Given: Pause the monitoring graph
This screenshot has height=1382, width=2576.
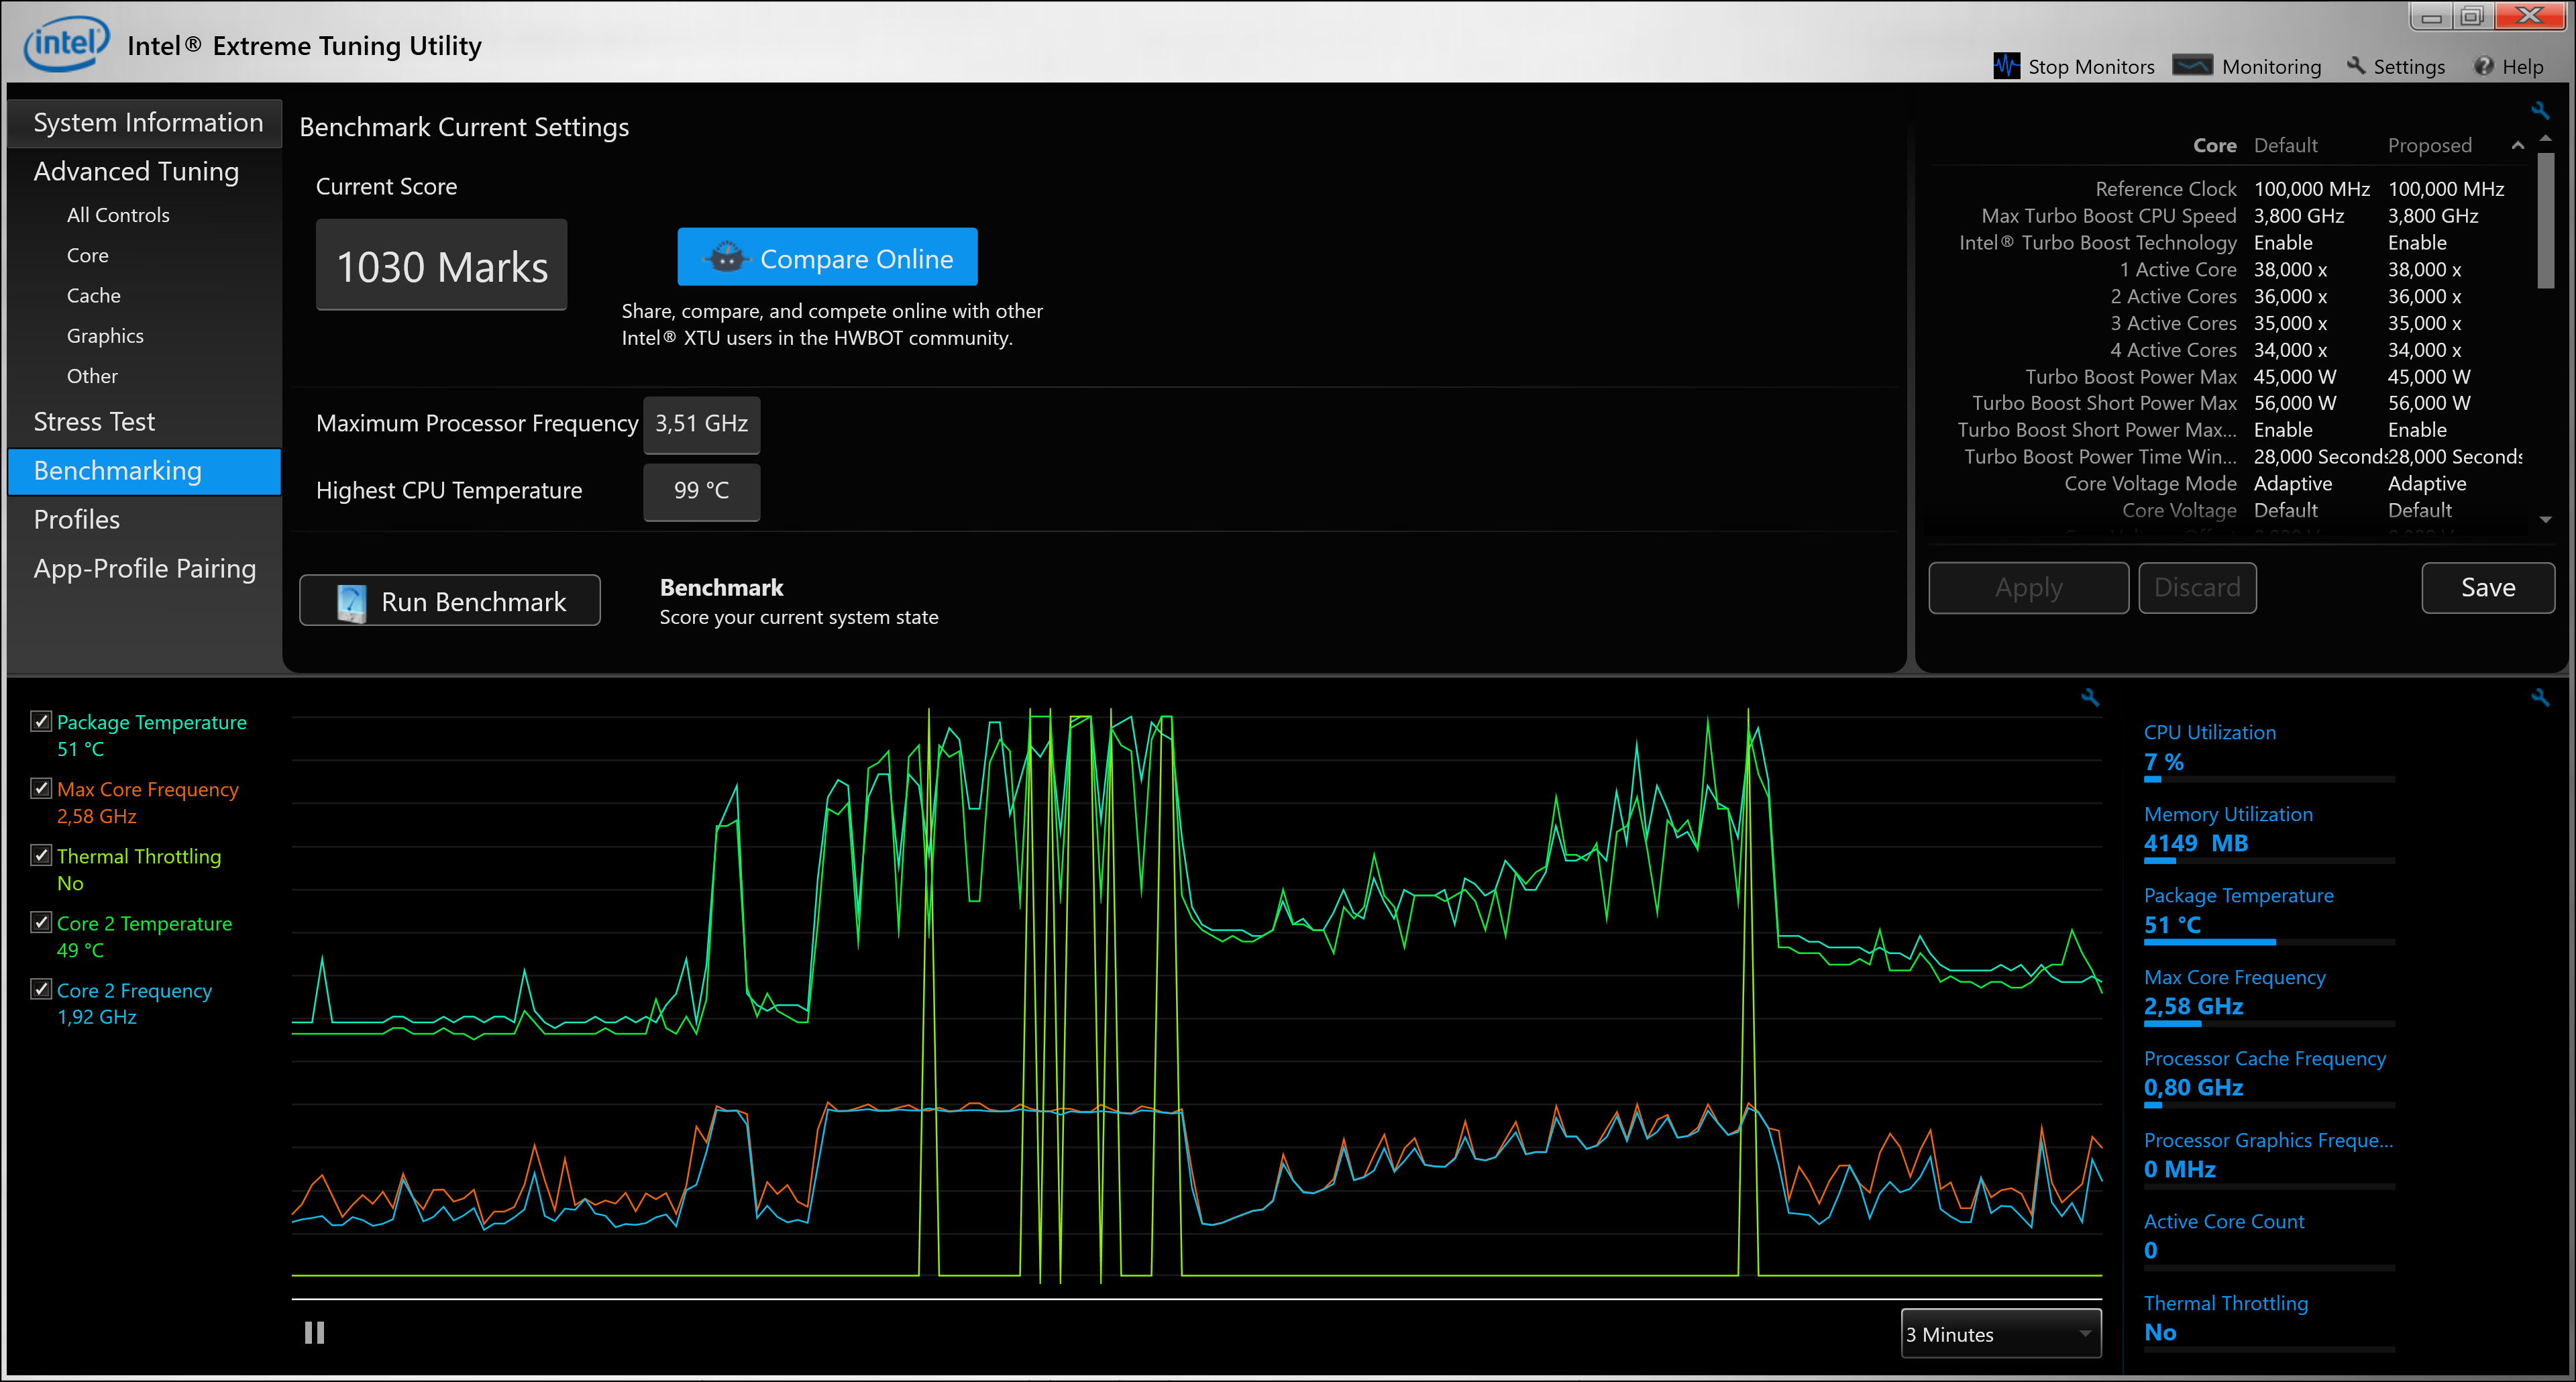Looking at the screenshot, I should (314, 1333).
